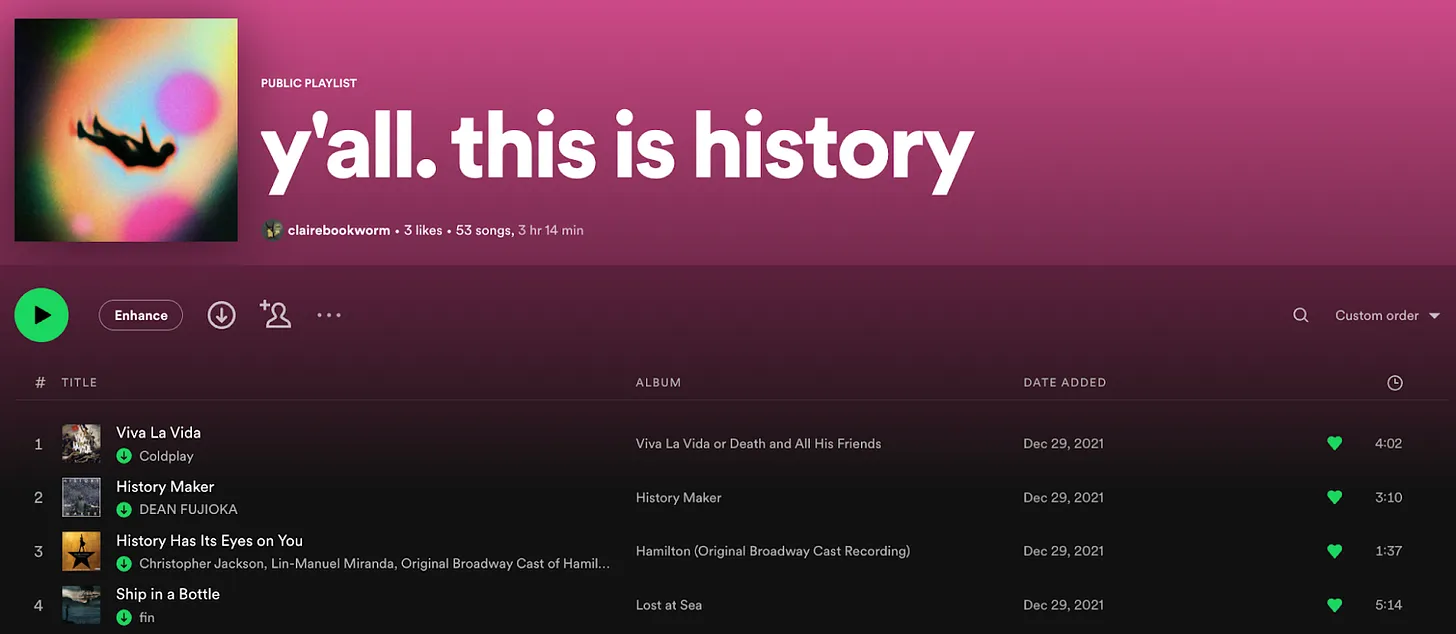Viewport: 1456px width, 634px height.
Task: Select the Ship in a Bottle song title
Action: click(168, 594)
